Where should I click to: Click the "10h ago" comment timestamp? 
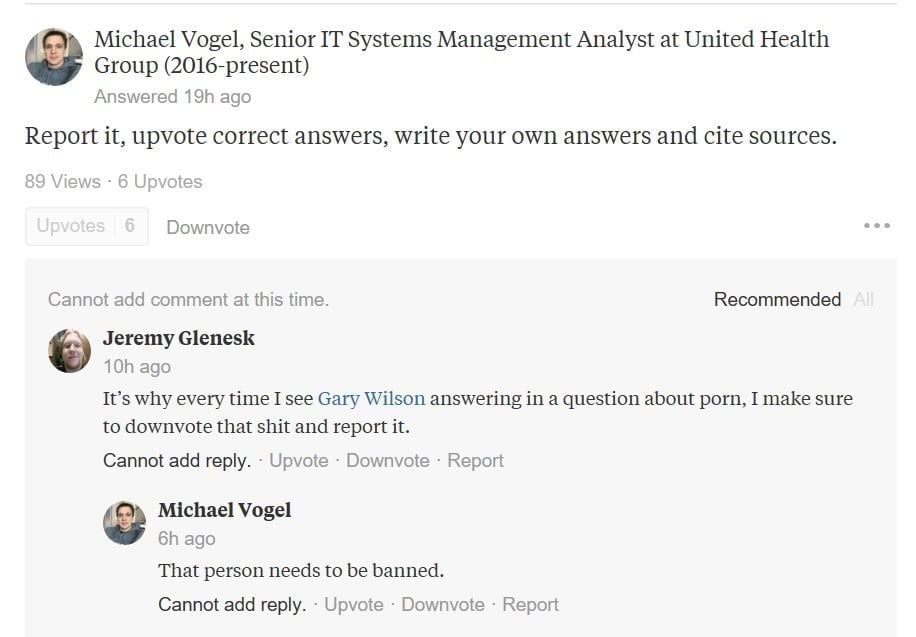(137, 367)
